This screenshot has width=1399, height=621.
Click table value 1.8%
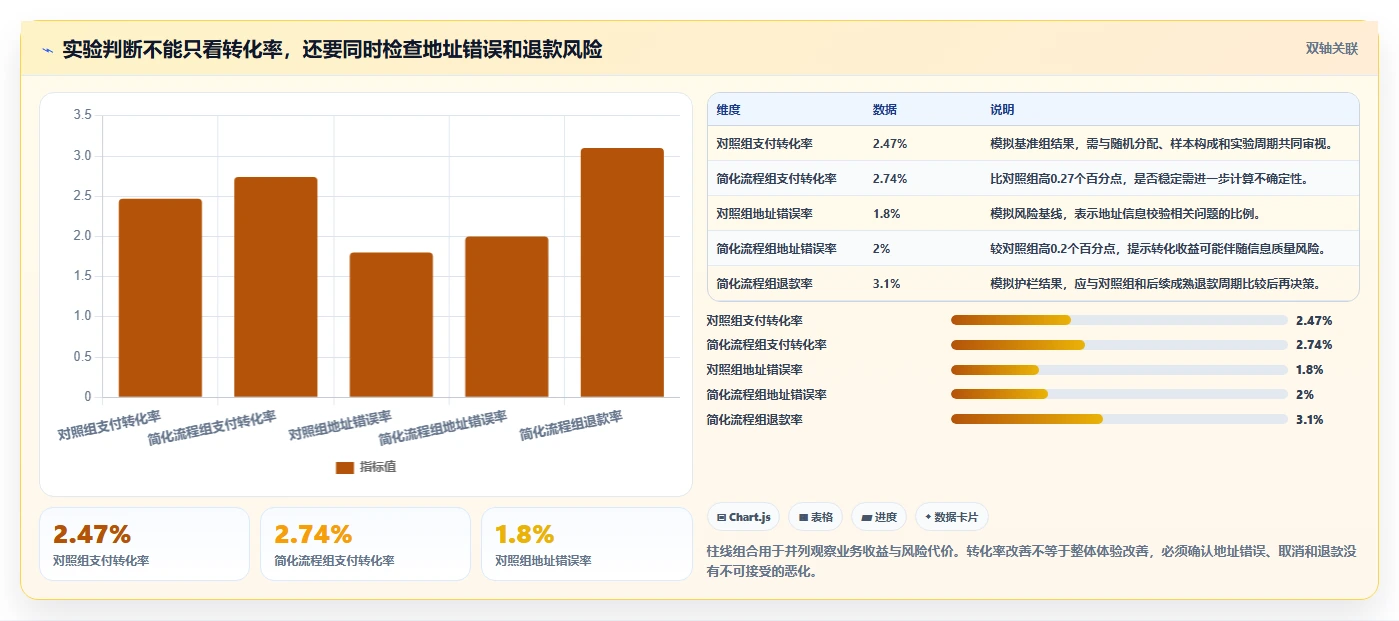click(886, 214)
